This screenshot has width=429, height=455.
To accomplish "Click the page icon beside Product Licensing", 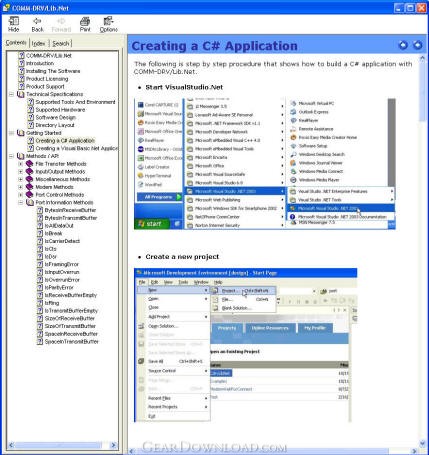I will pyautogui.click(x=21, y=79).
